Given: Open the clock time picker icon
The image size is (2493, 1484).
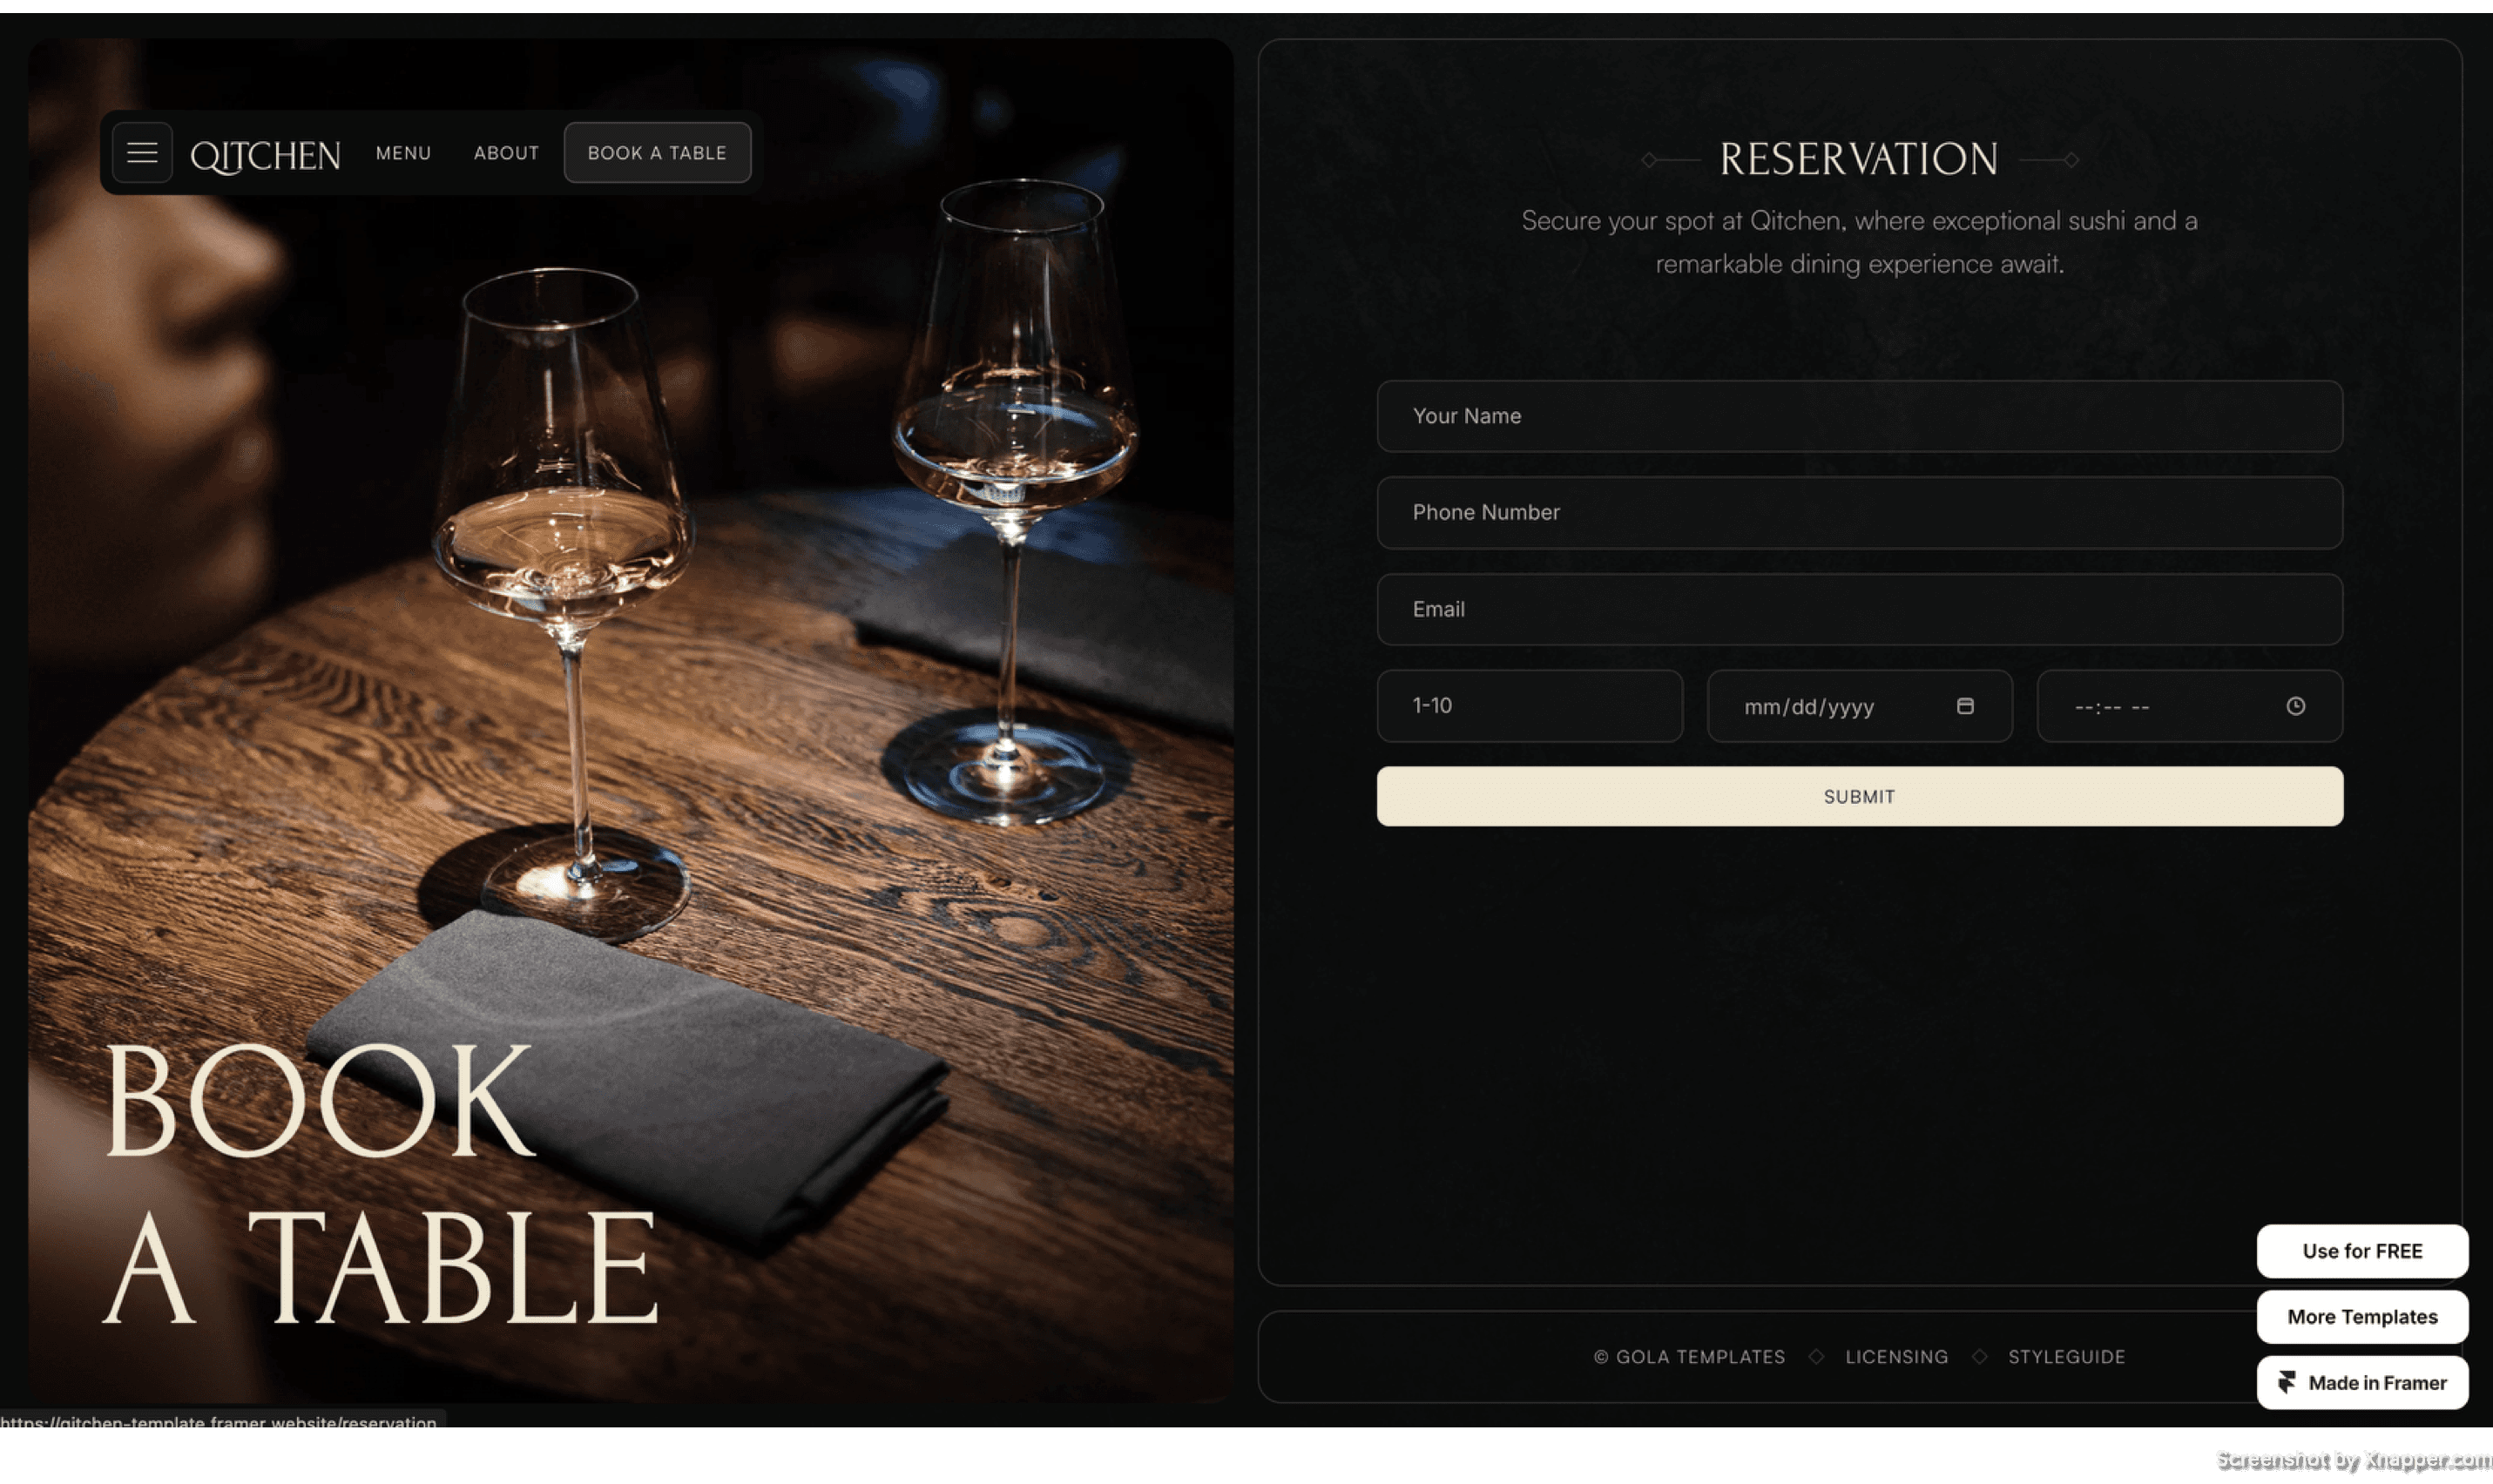Looking at the screenshot, I should 2295,706.
